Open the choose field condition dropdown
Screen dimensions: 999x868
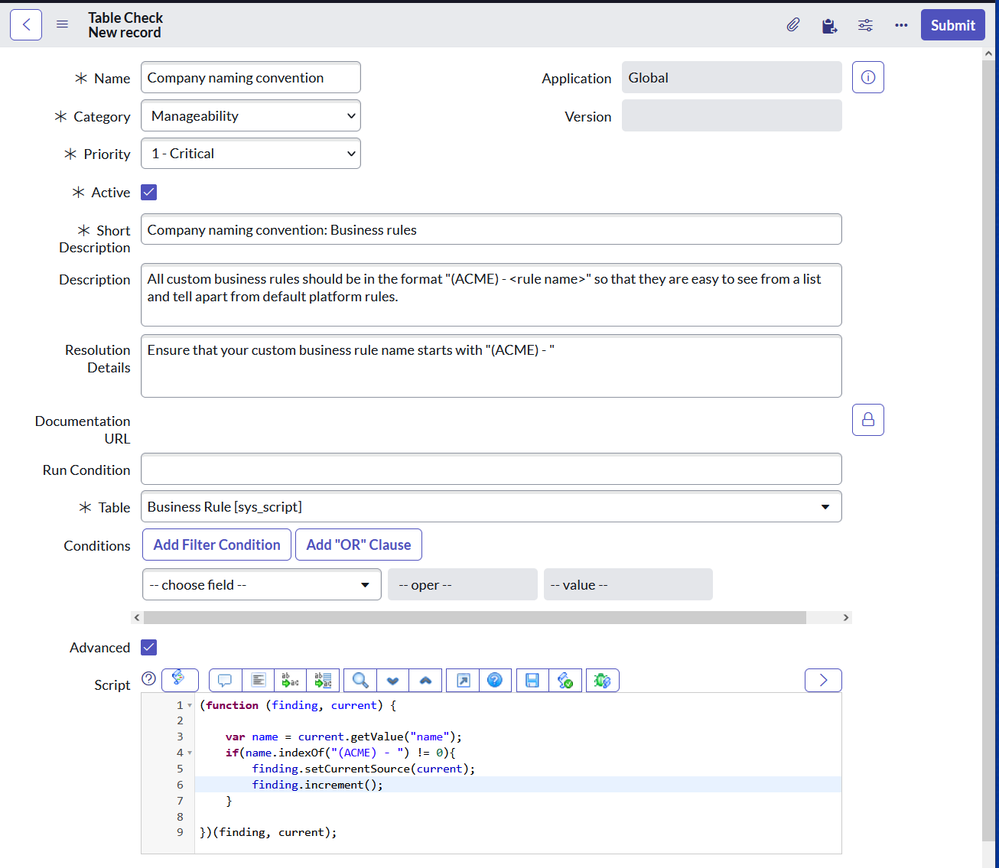(262, 584)
